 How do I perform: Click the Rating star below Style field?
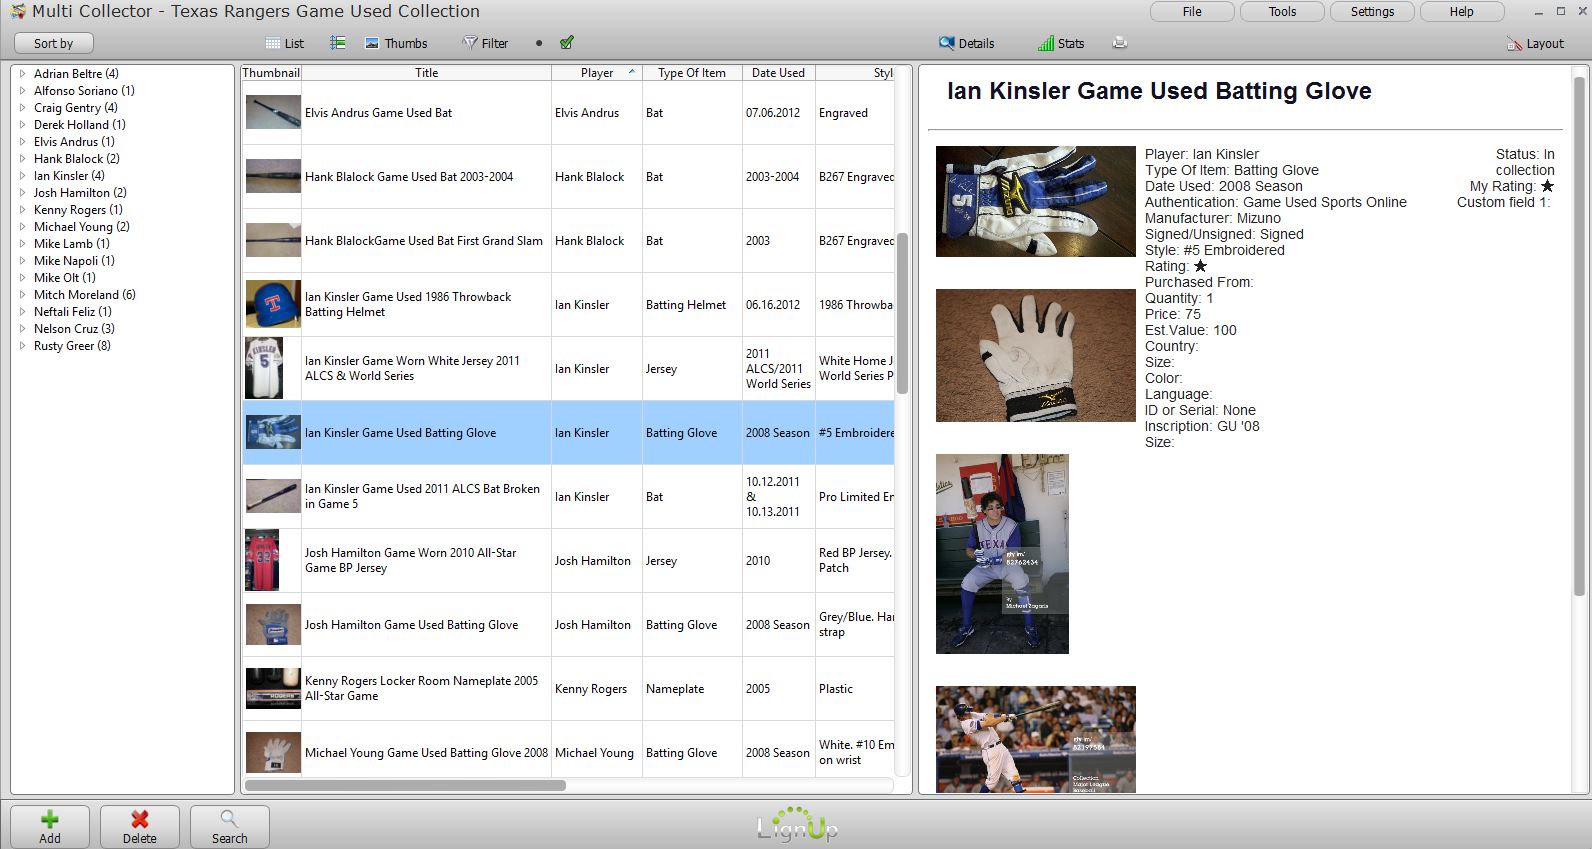pos(1200,266)
